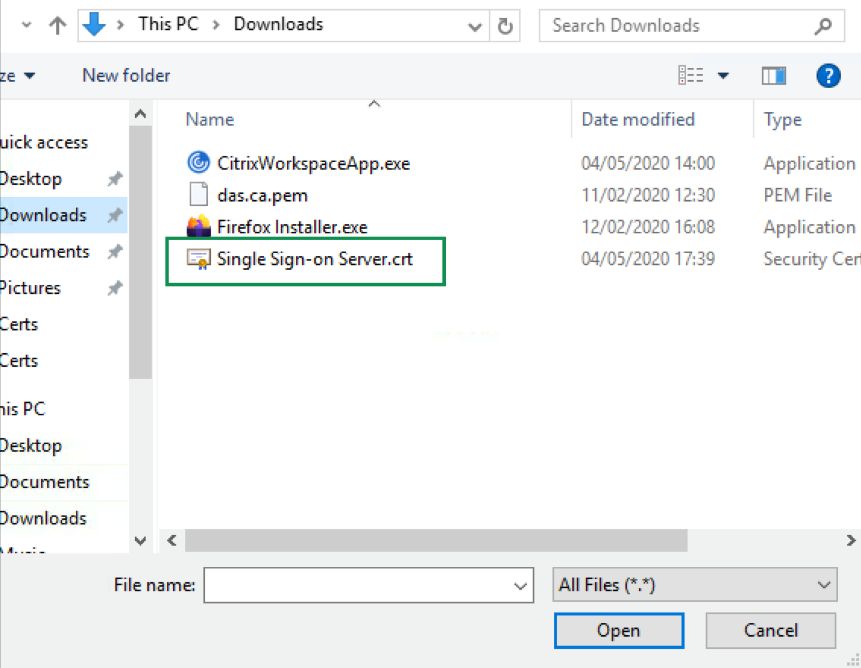Select pinned Downloads in Quick access
The height and width of the screenshot is (668, 861).
tap(43, 215)
